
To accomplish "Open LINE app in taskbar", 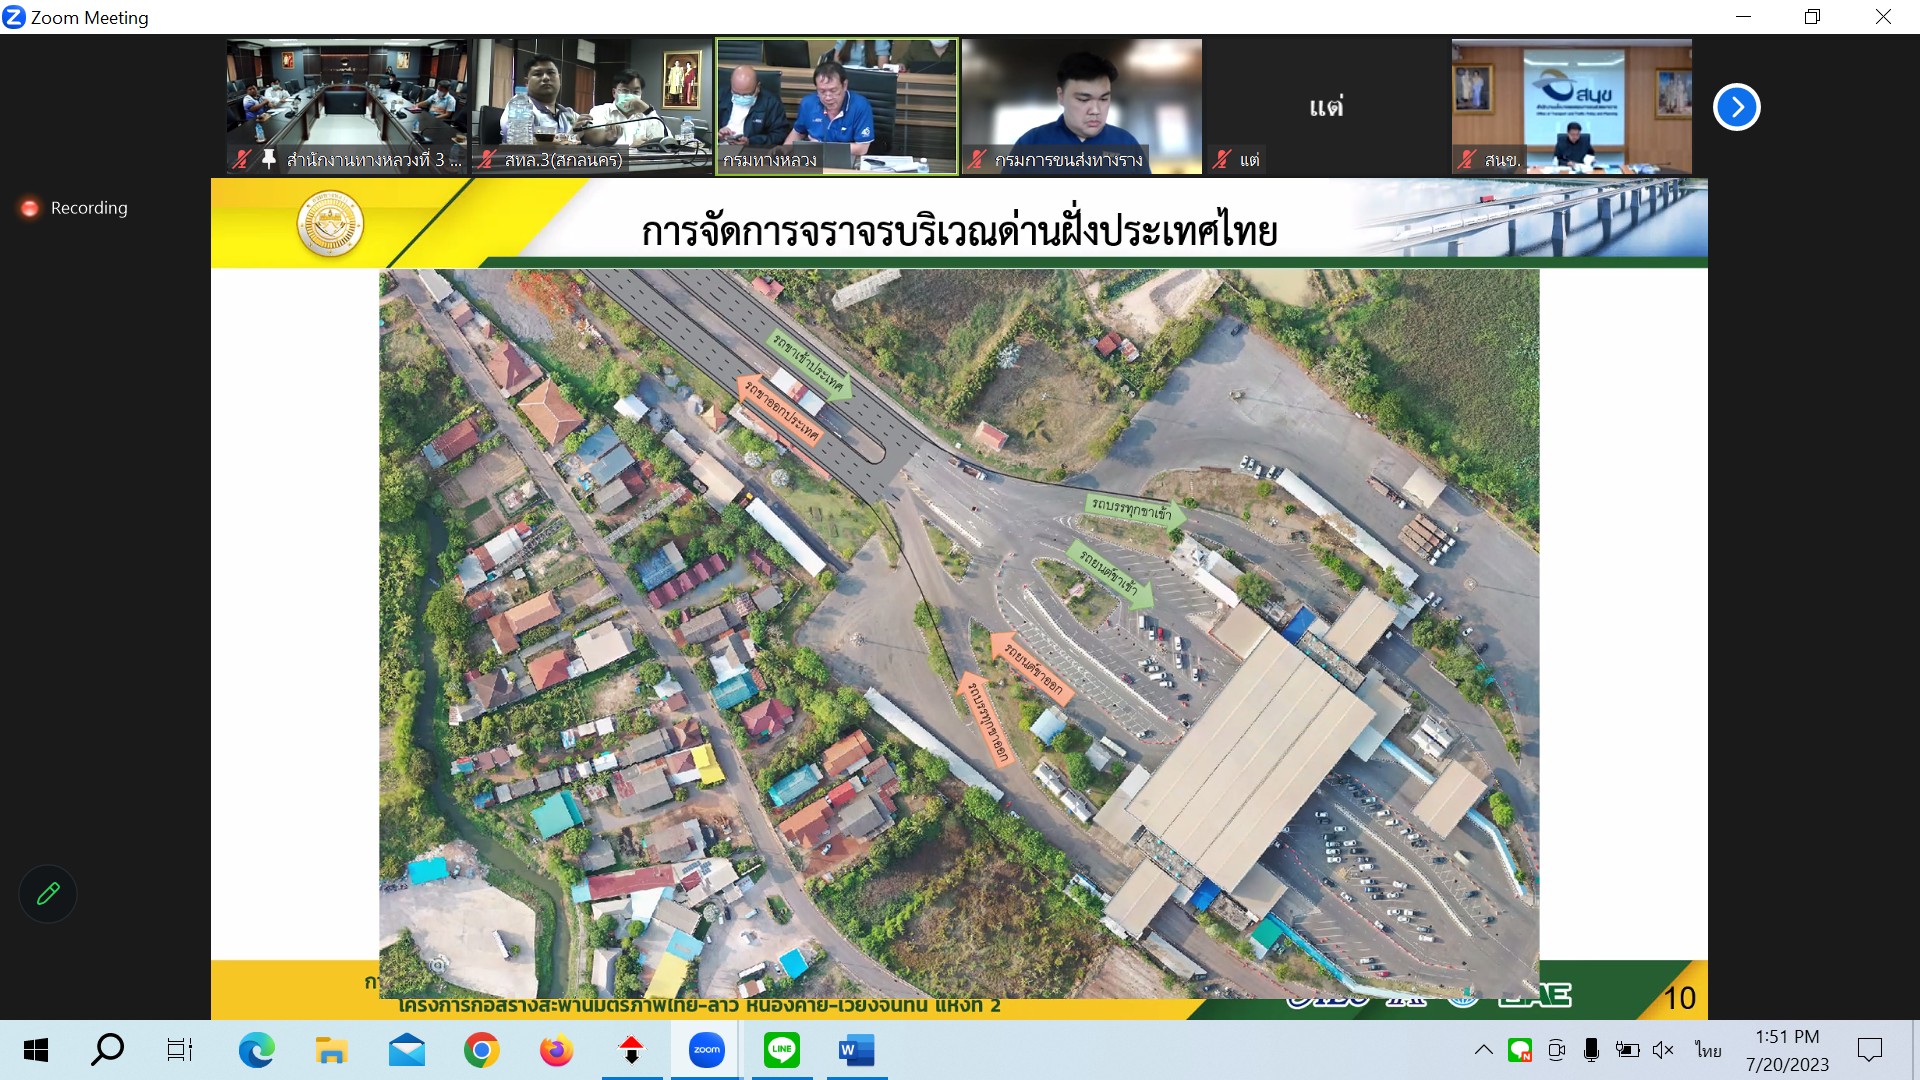I will pyautogui.click(x=781, y=1050).
